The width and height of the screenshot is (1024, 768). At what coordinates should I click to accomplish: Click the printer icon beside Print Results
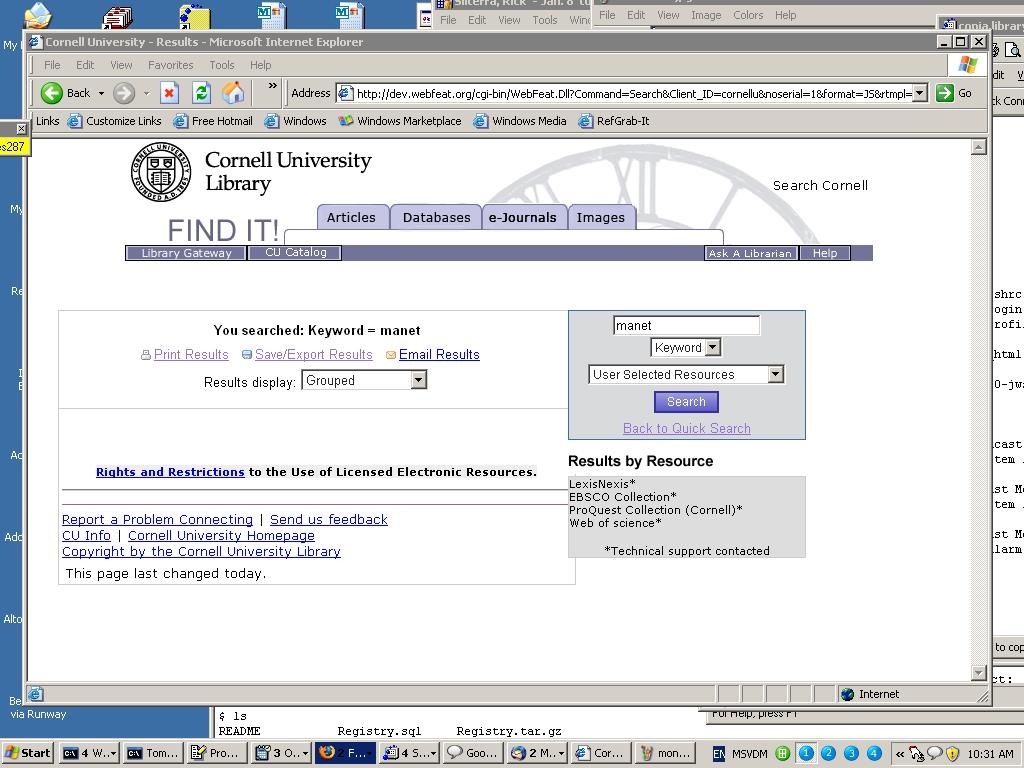[x=146, y=355]
